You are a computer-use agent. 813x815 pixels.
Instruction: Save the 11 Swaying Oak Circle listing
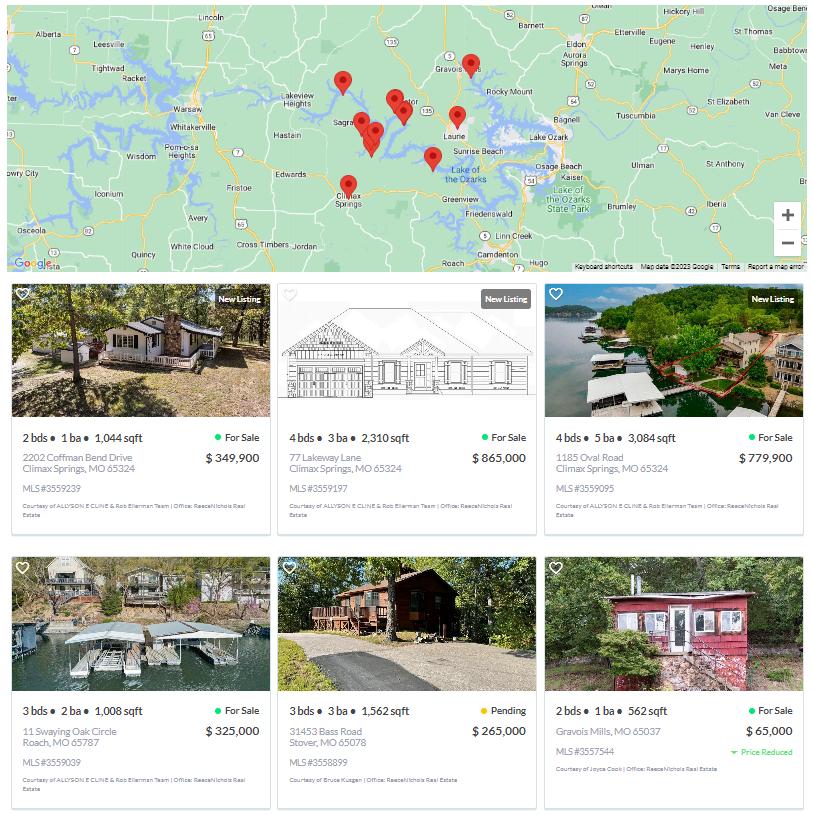[x=22, y=568]
